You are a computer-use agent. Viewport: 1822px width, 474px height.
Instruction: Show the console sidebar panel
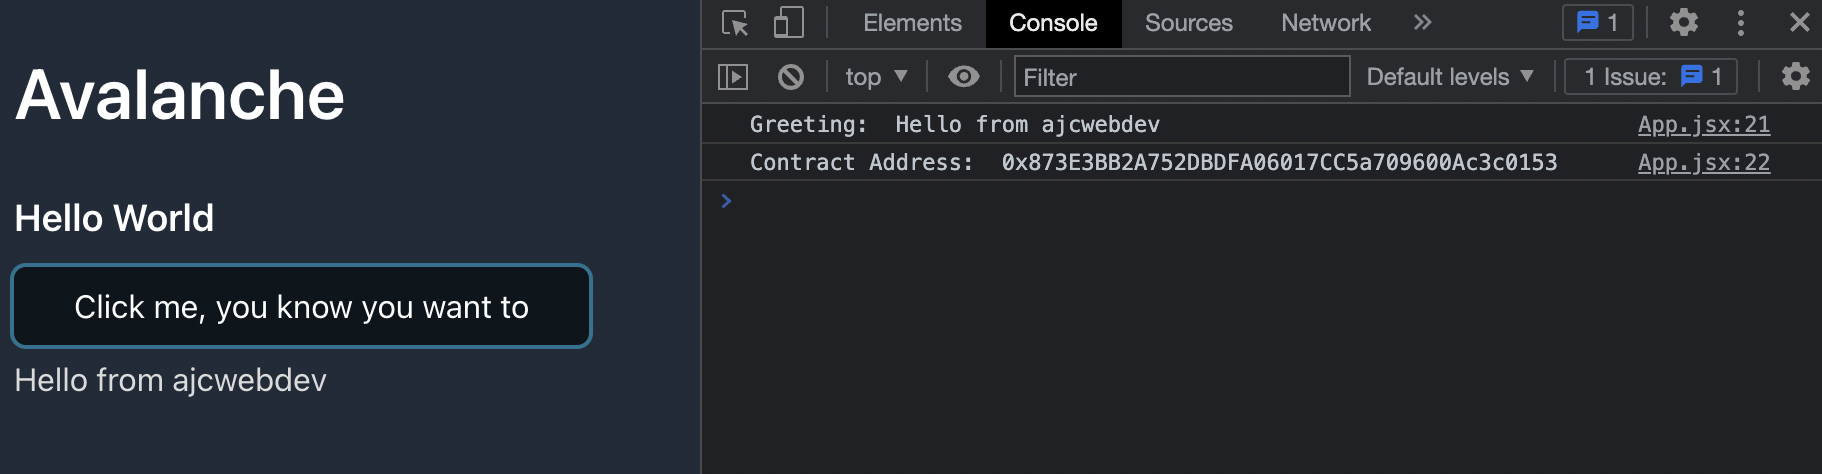click(733, 77)
